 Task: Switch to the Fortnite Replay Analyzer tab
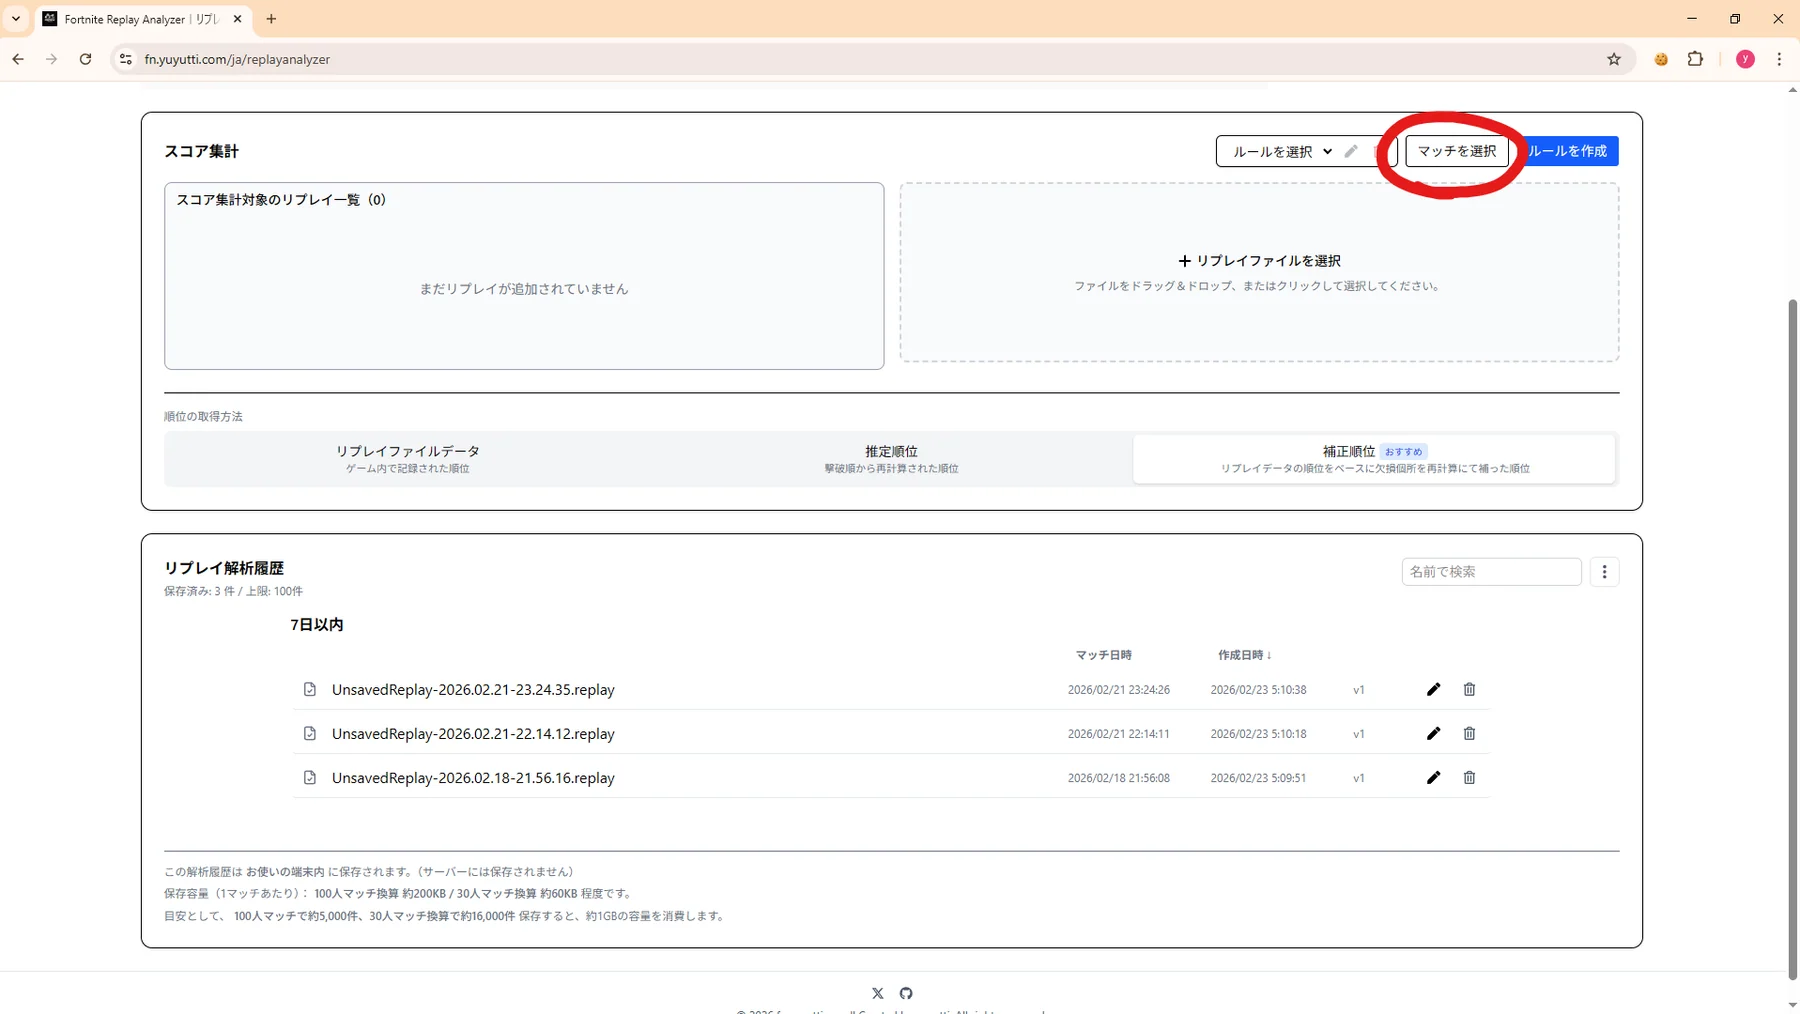tap(140, 19)
